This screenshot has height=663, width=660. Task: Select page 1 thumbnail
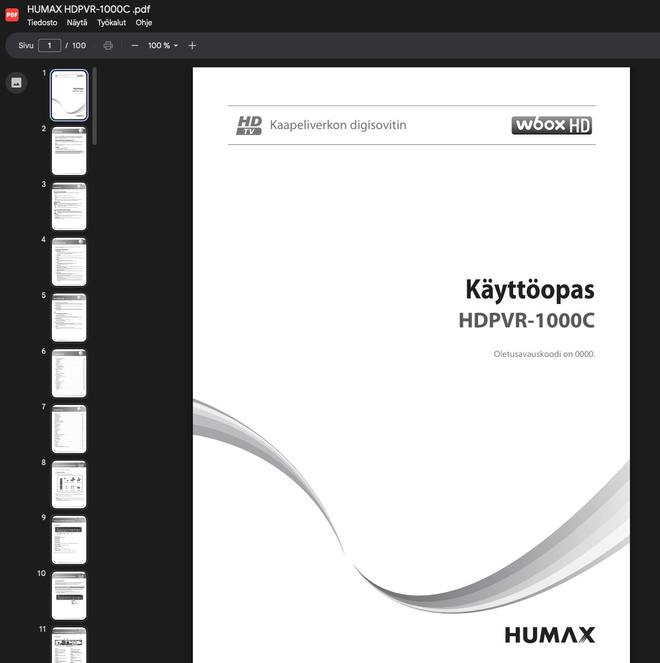click(x=69, y=95)
